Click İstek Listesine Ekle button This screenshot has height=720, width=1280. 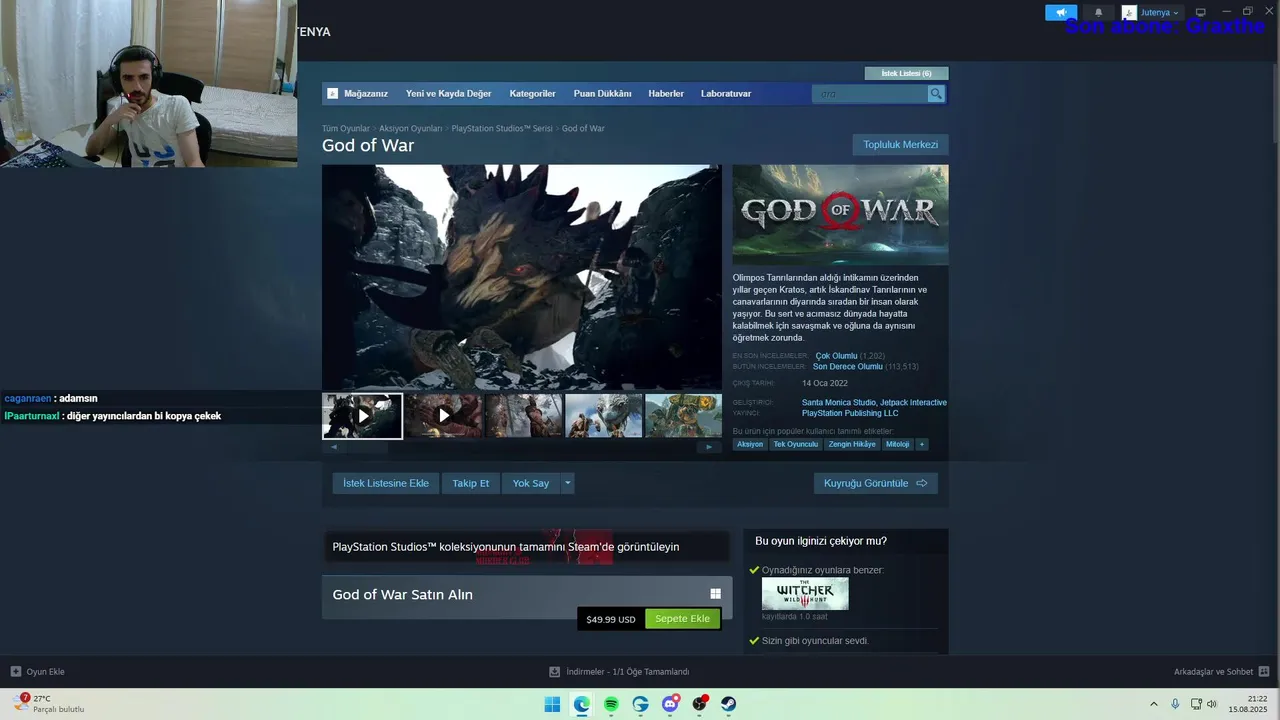(386, 483)
